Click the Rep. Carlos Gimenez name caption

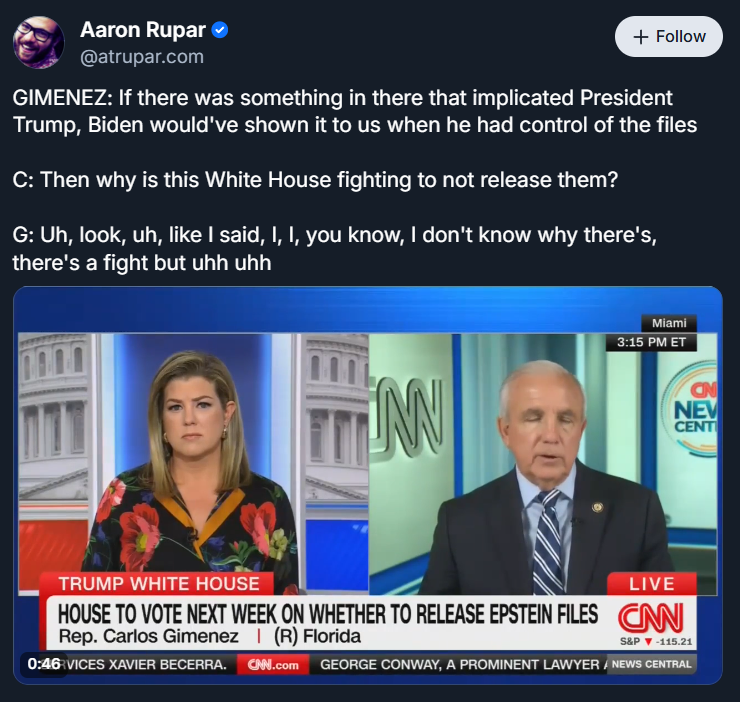click(x=149, y=636)
